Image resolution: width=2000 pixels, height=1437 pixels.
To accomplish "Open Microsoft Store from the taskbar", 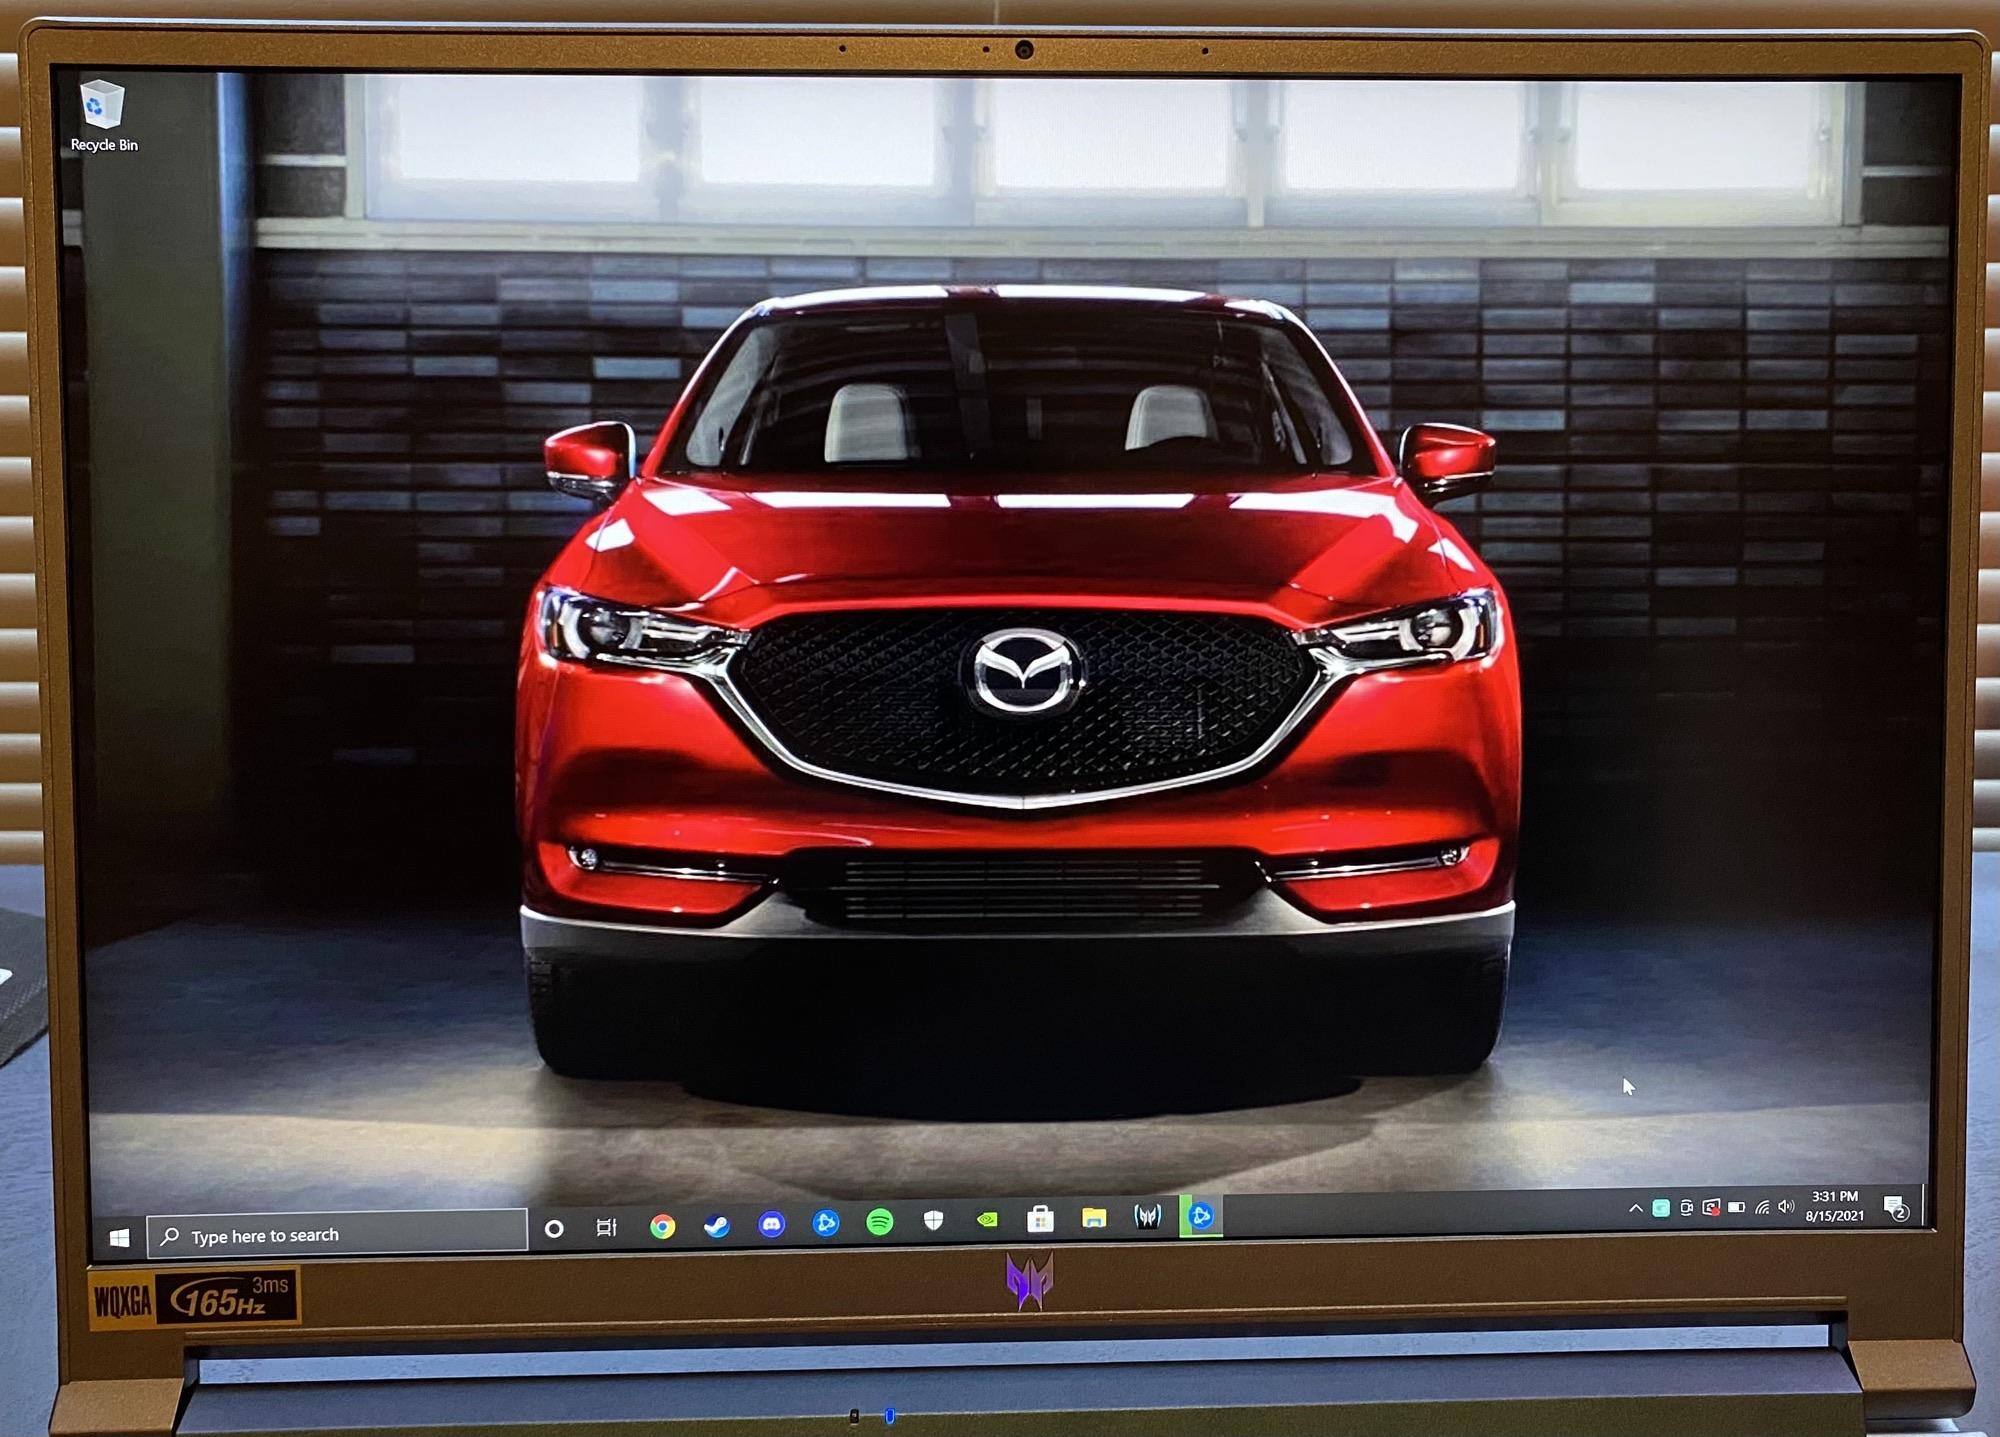I will pos(1040,1218).
